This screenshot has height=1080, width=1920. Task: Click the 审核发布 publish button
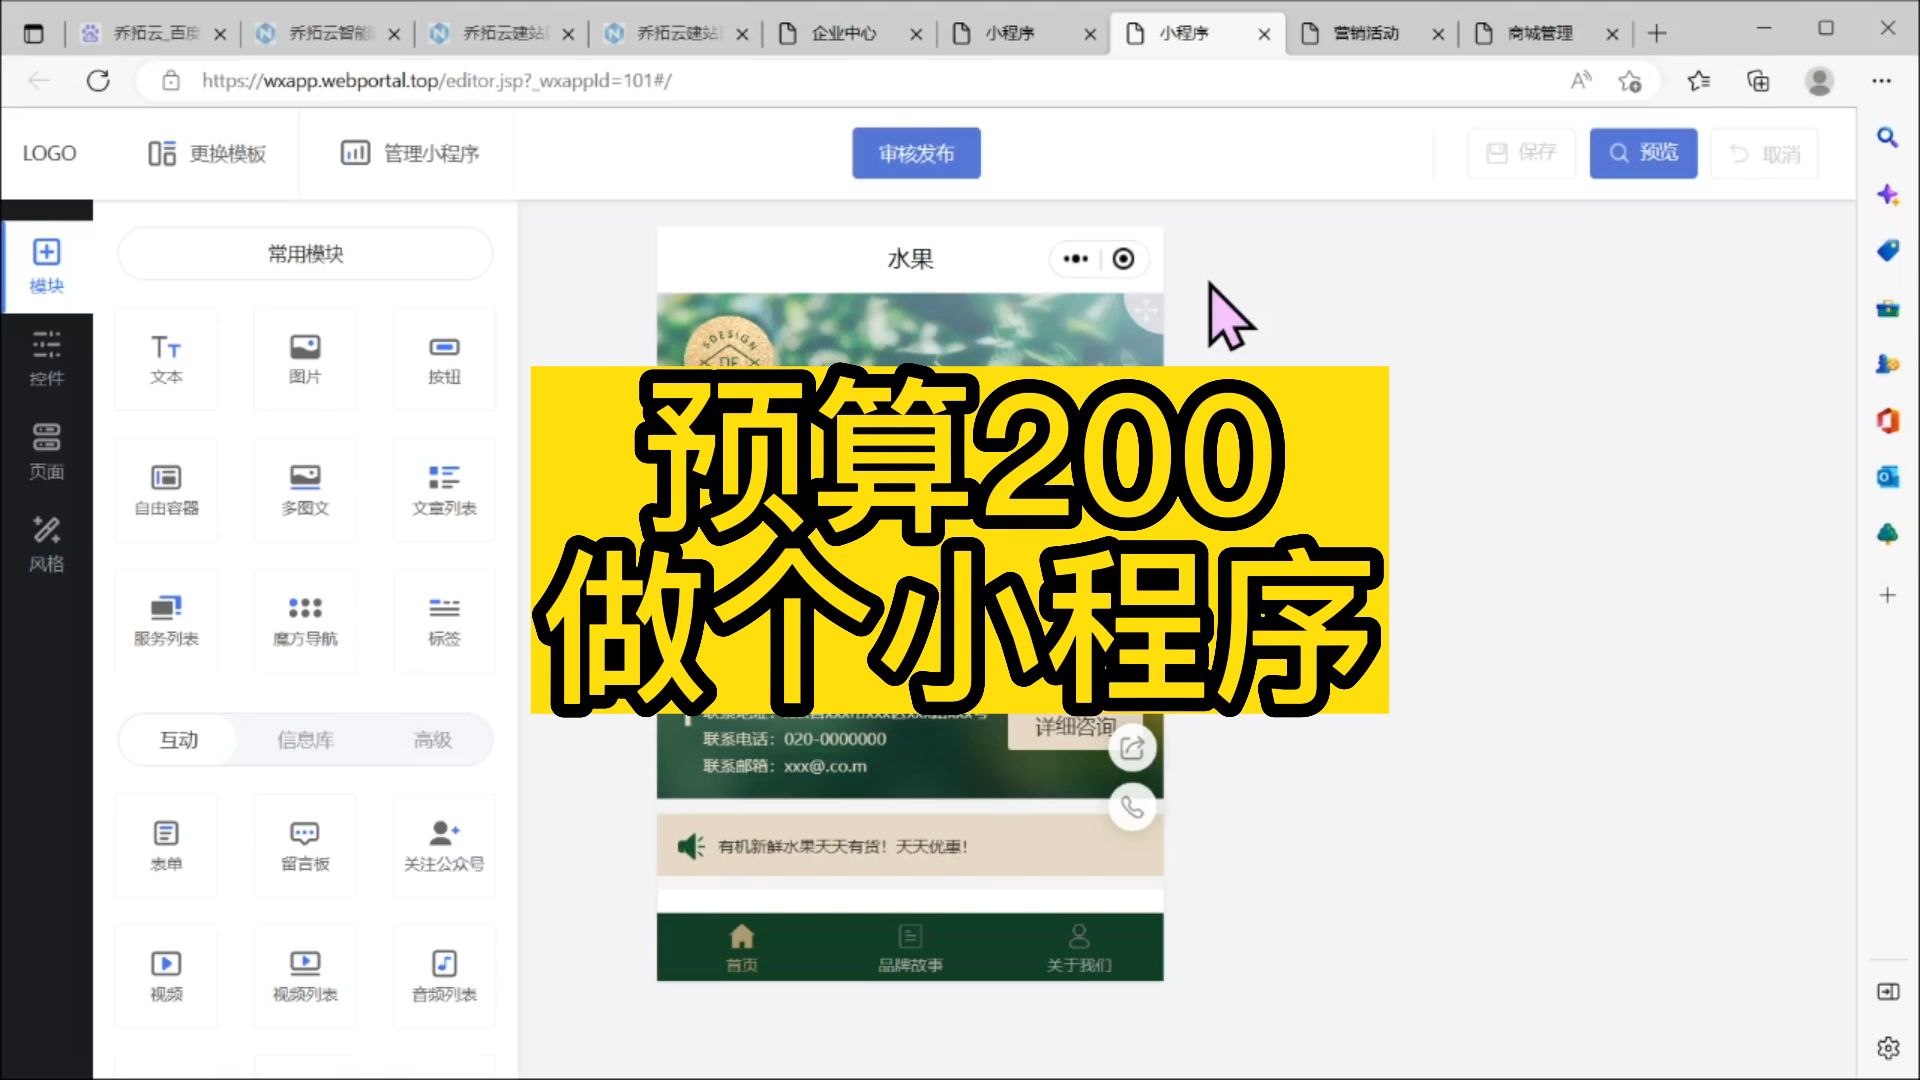pyautogui.click(x=916, y=152)
